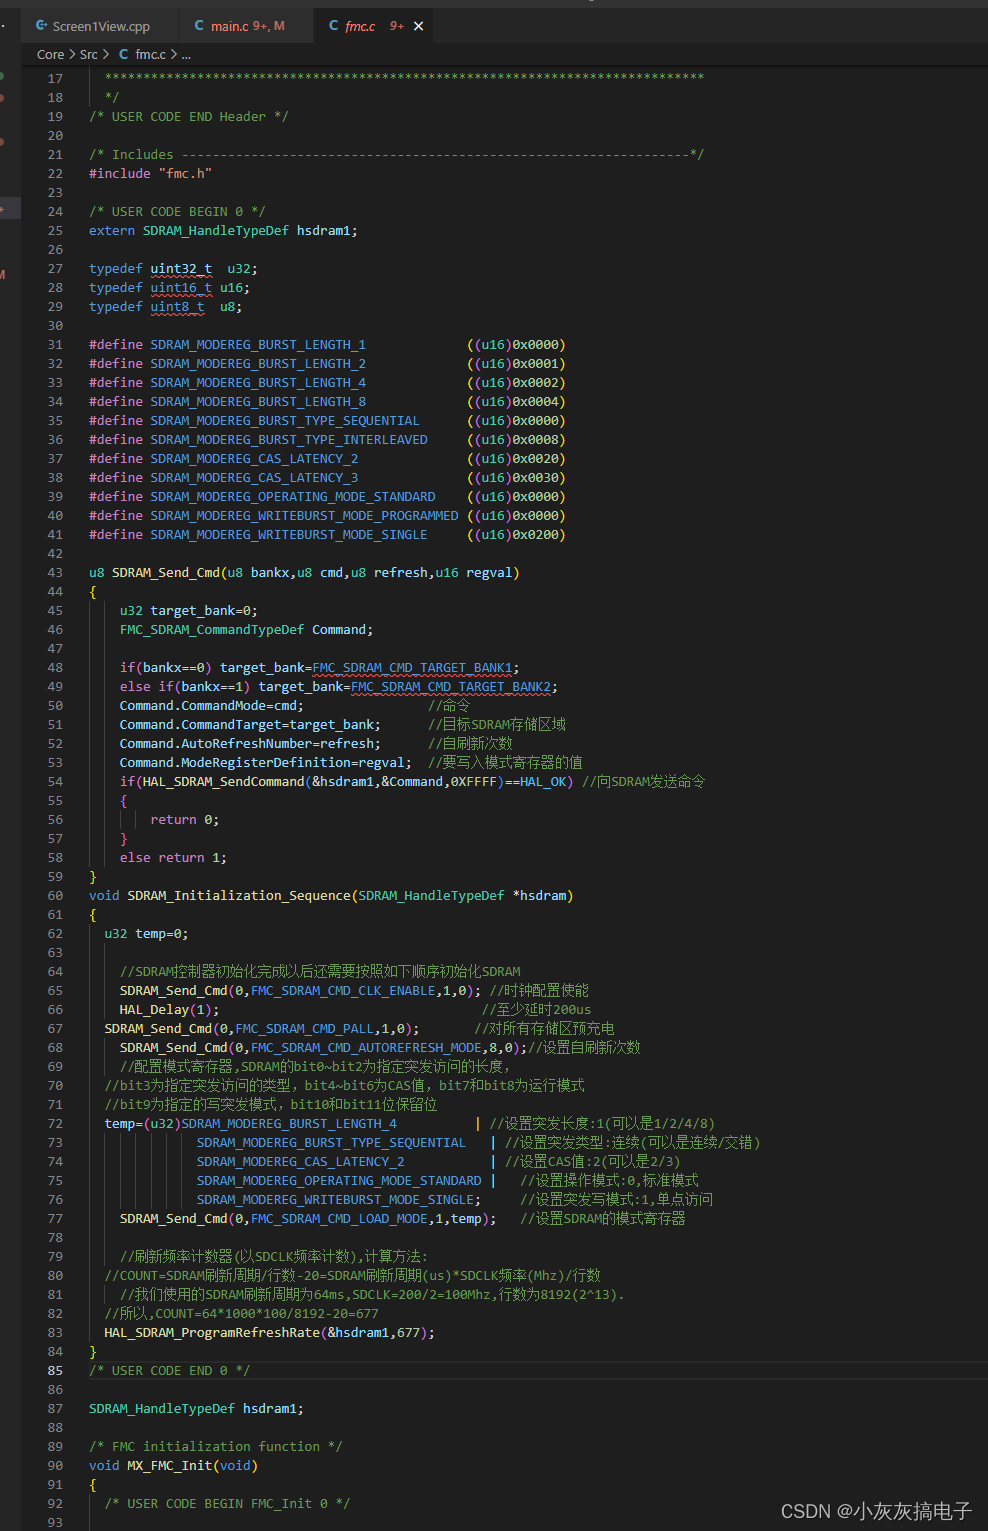Expand the Src breadcrumb segment

point(89,55)
